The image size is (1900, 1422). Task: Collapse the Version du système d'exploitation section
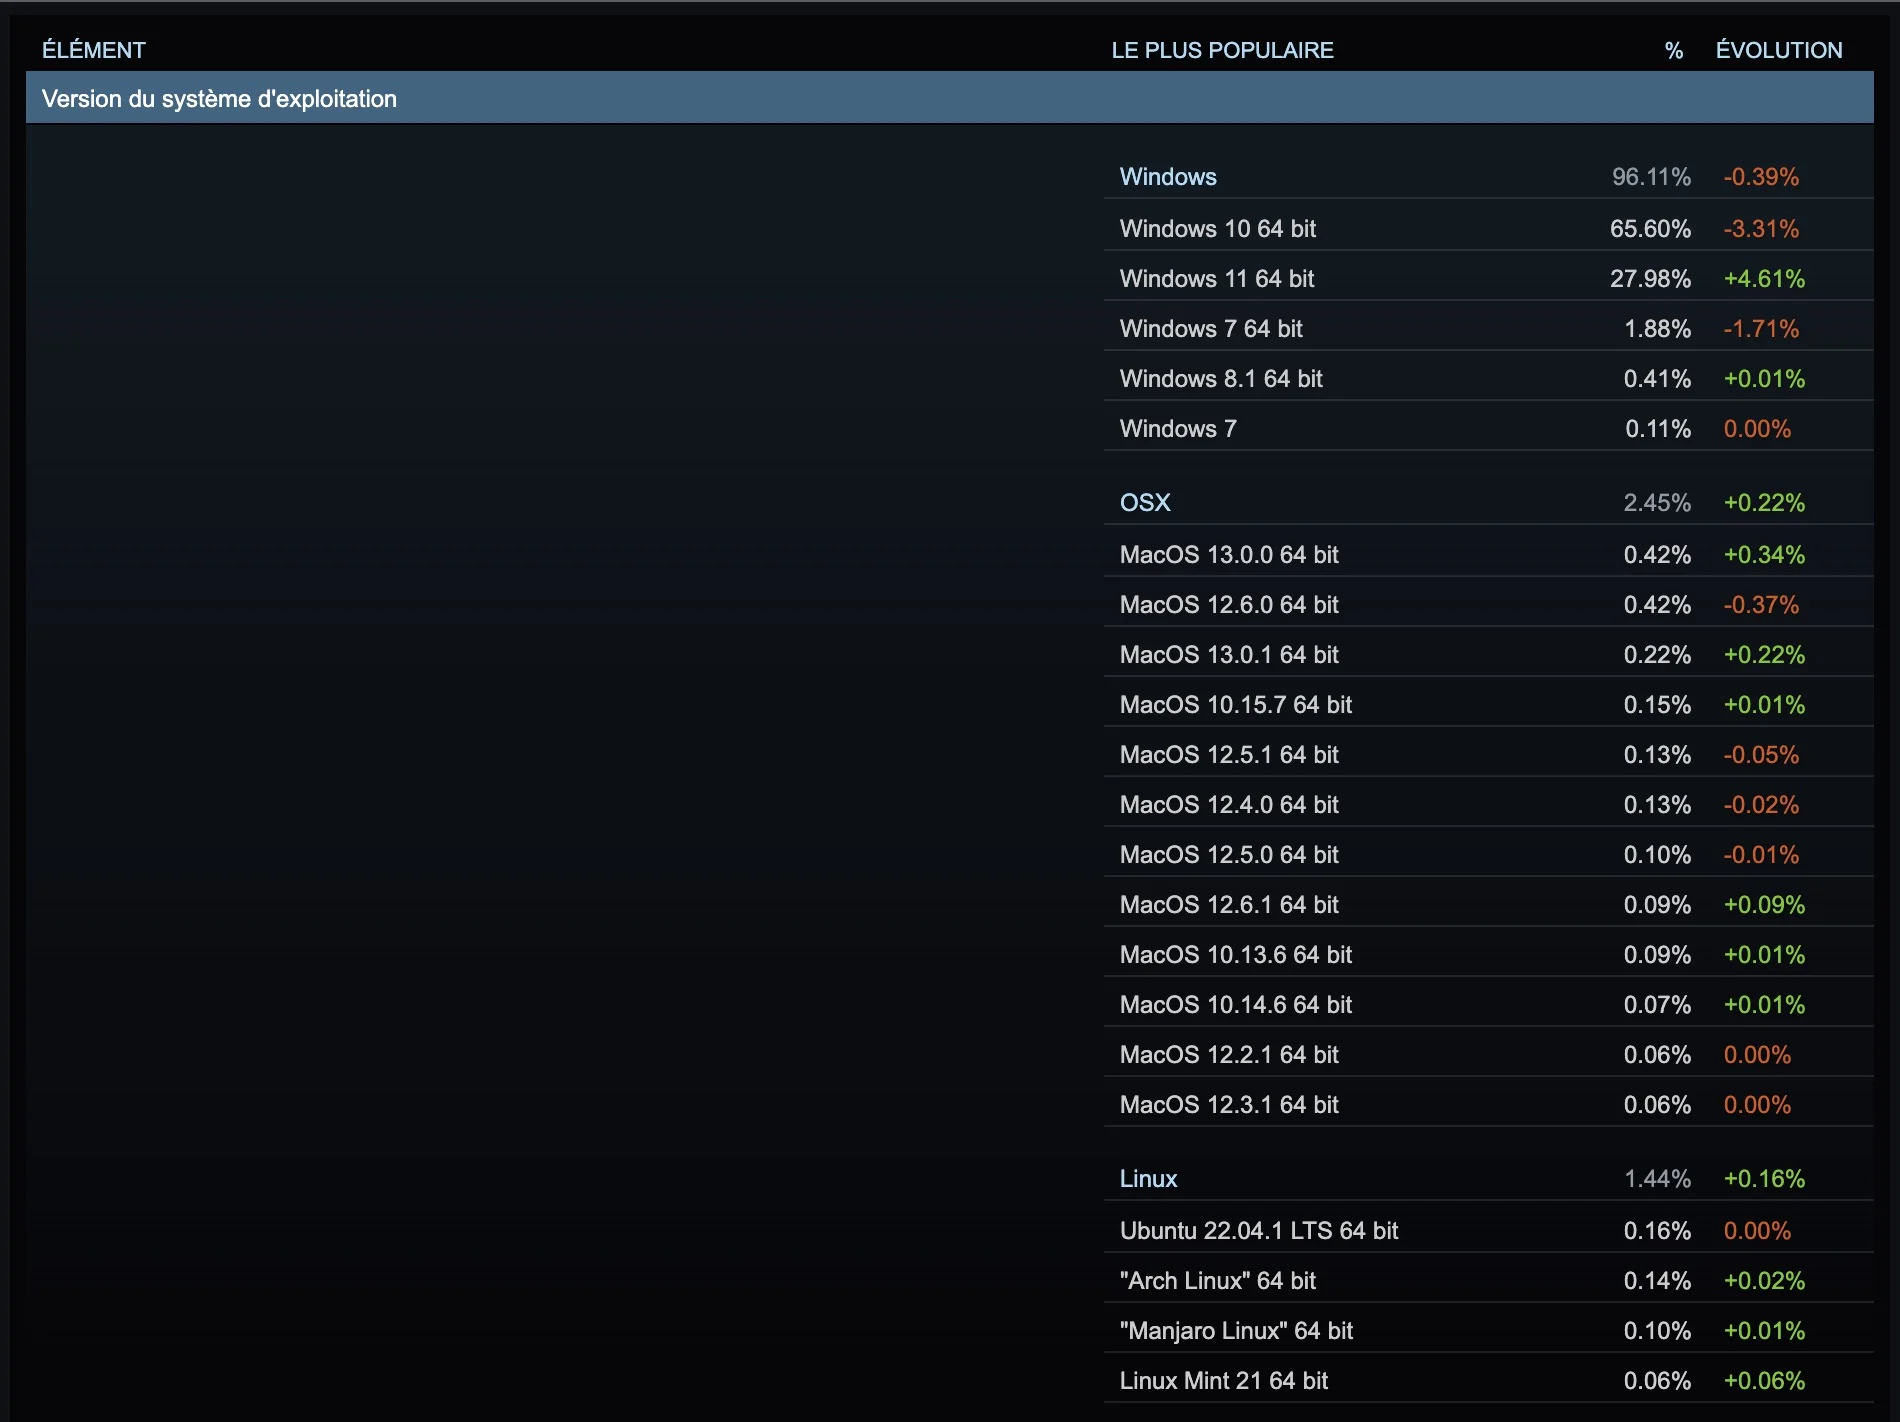pos(219,99)
